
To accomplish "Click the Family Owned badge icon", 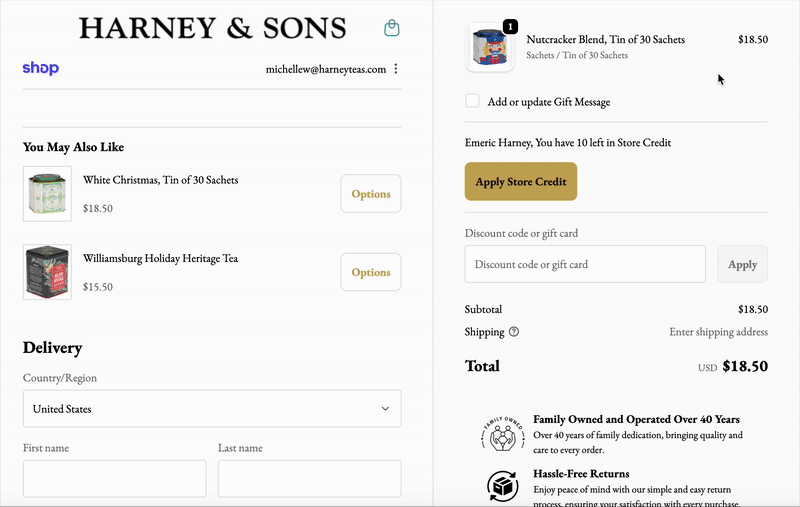I will (502, 435).
